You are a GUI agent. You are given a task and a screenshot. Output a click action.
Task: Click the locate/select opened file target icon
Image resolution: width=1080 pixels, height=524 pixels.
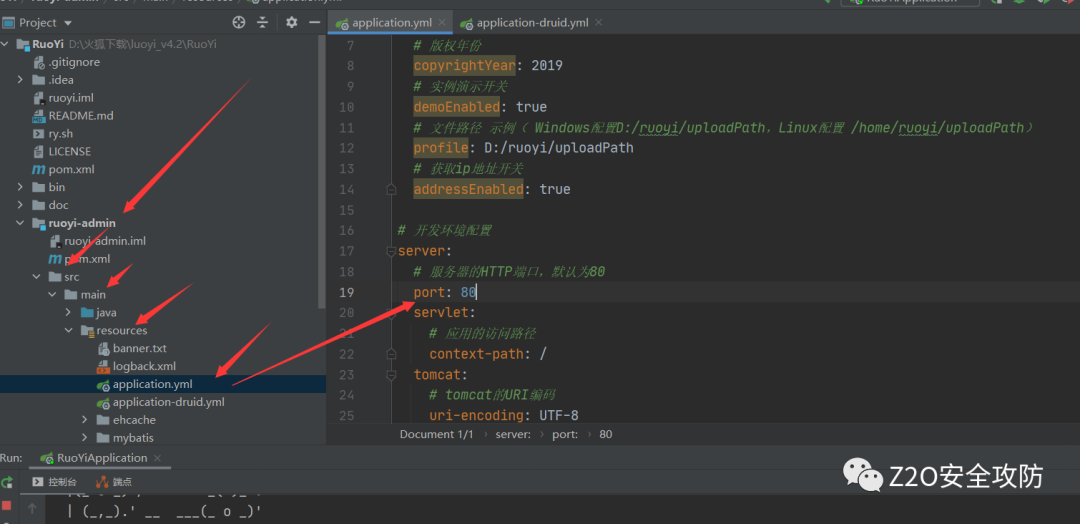point(238,22)
